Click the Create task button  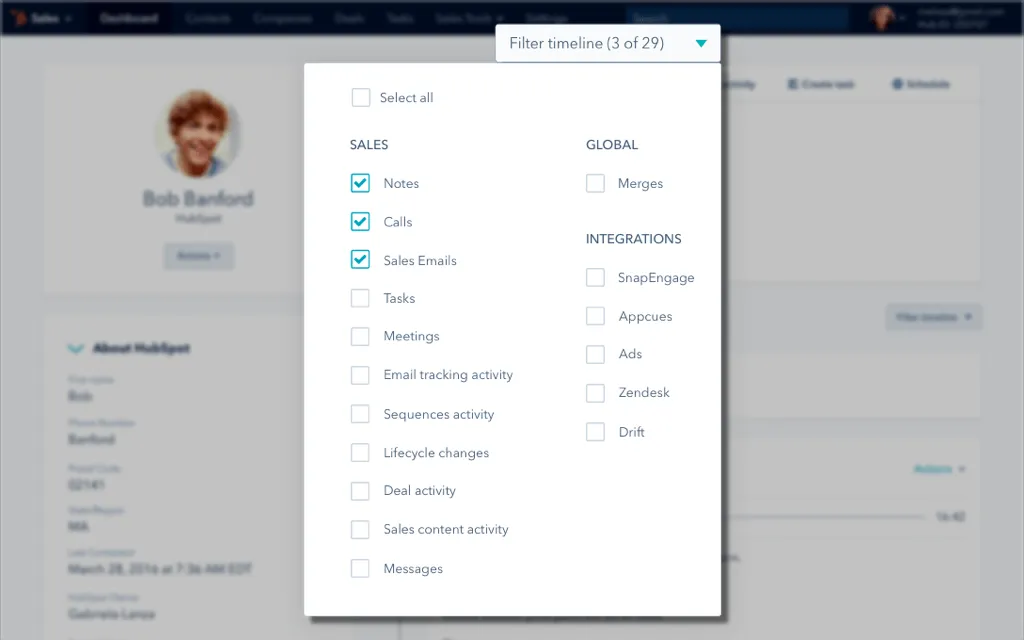pyautogui.click(x=821, y=84)
